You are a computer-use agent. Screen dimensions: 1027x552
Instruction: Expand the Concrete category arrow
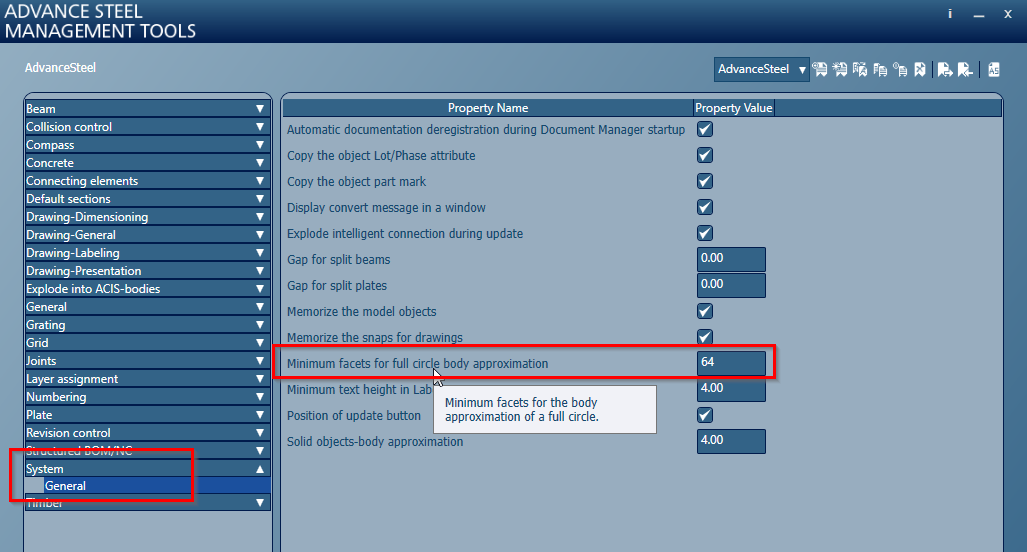point(260,163)
